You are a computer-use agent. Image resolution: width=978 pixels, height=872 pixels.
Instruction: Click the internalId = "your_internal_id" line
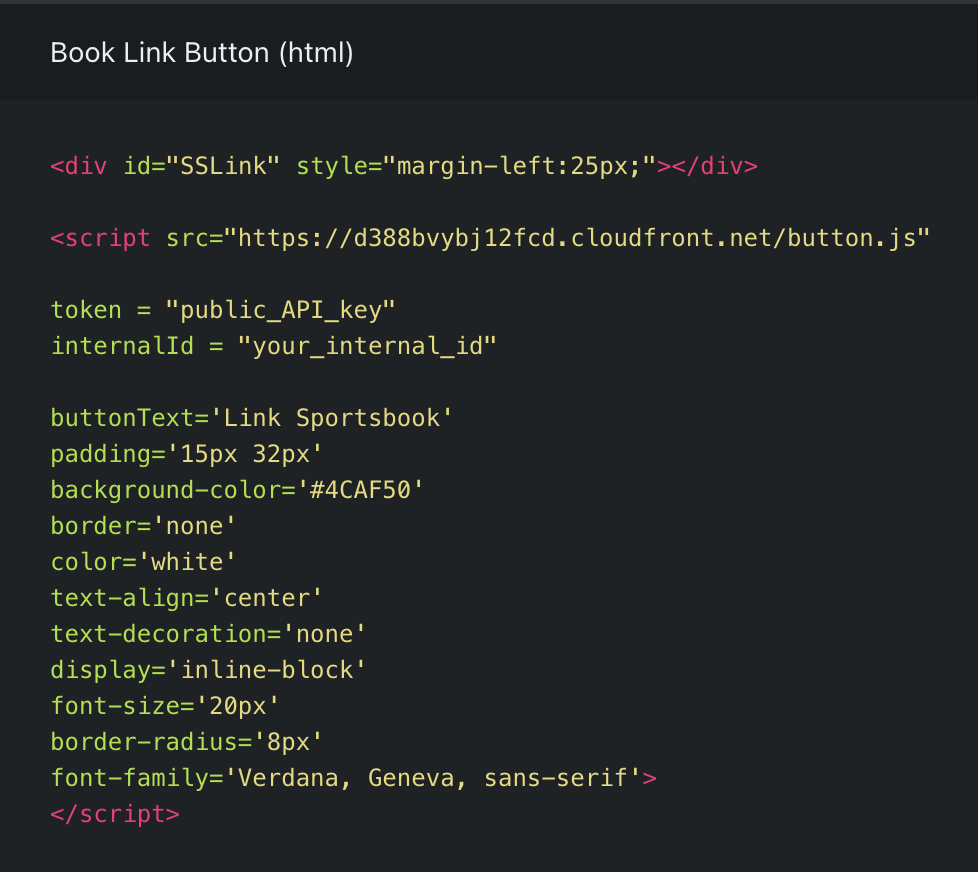tap(273, 346)
